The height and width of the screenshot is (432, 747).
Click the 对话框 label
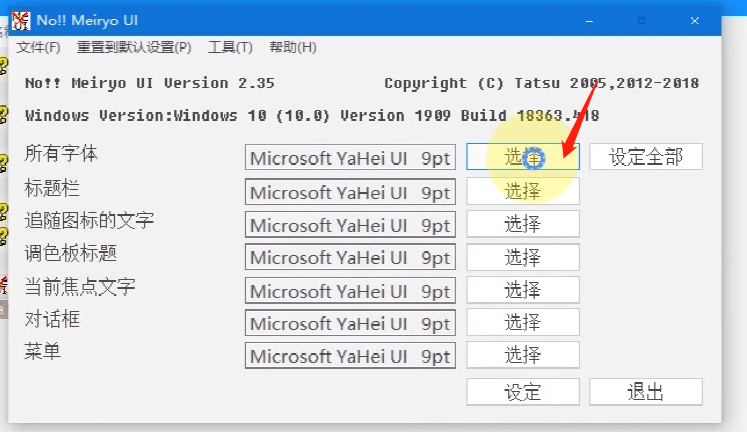point(52,319)
